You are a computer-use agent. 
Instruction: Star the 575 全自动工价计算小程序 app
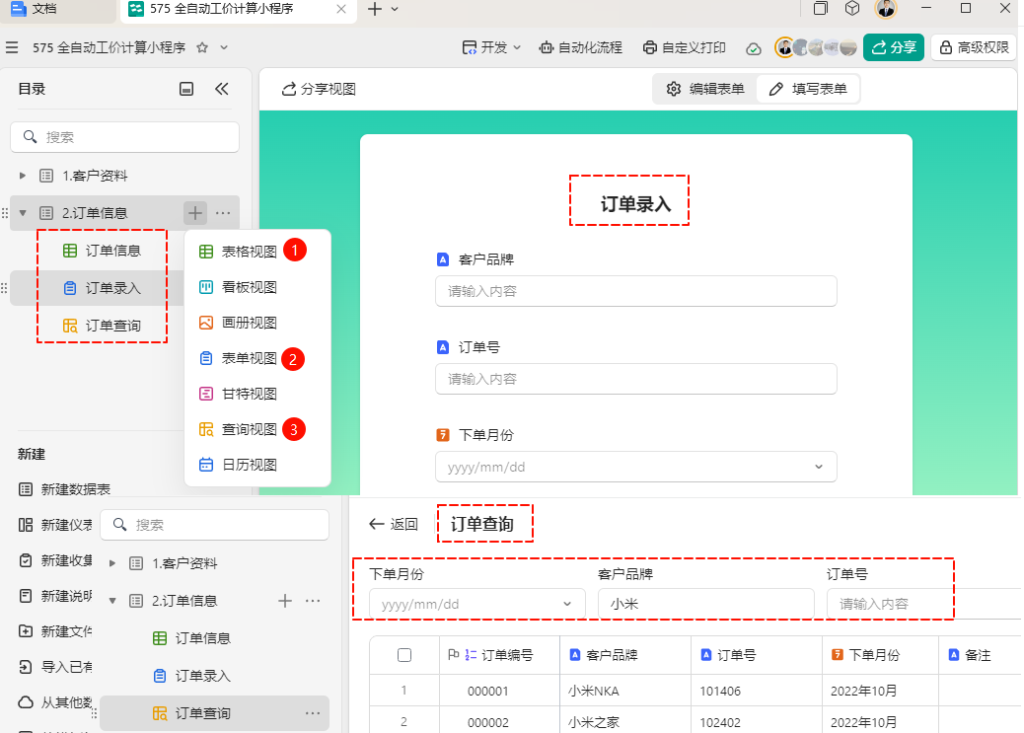coord(202,48)
